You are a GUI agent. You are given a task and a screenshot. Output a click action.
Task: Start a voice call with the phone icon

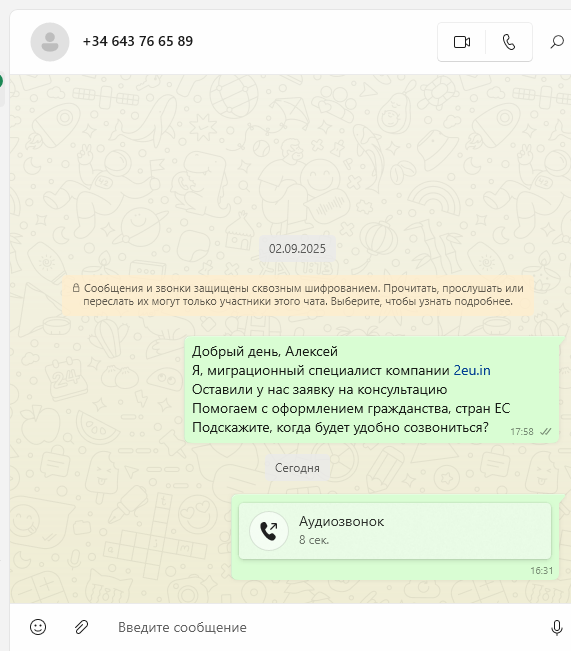coord(509,42)
